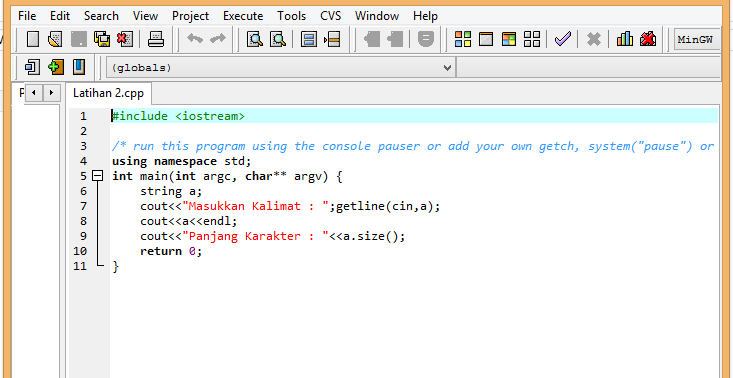Image resolution: width=733 pixels, height=378 pixels.
Task: Run the compiled program
Action: click(x=486, y=39)
